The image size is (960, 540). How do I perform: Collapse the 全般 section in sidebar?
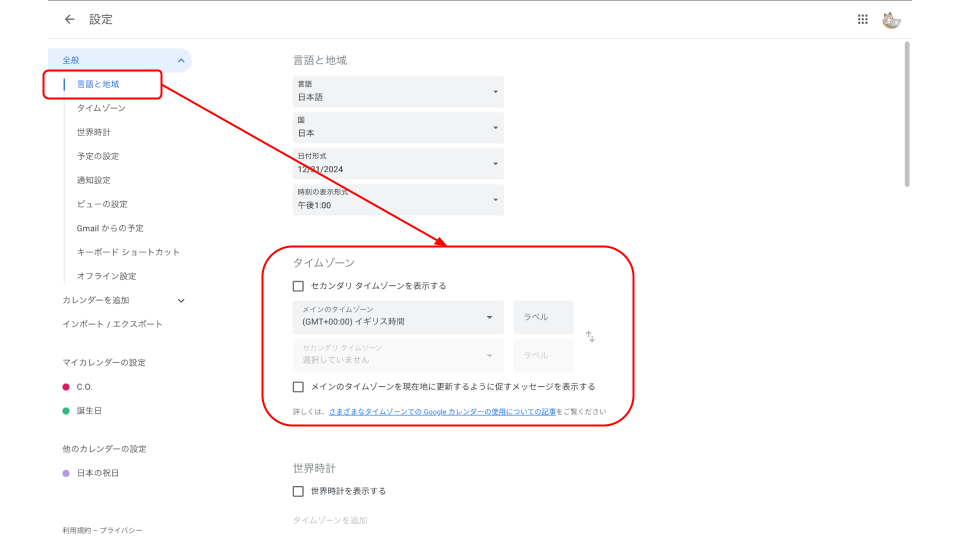click(181, 61)
